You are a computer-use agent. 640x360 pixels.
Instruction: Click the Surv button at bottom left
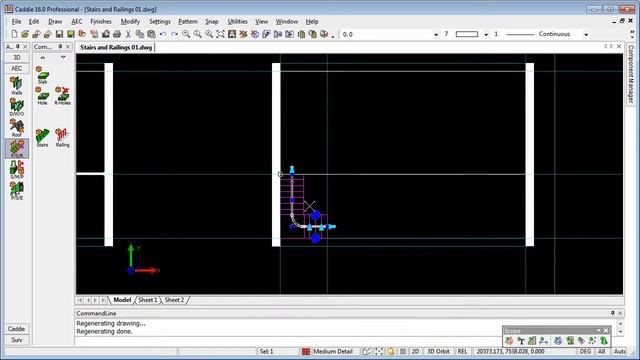point(17,340)
